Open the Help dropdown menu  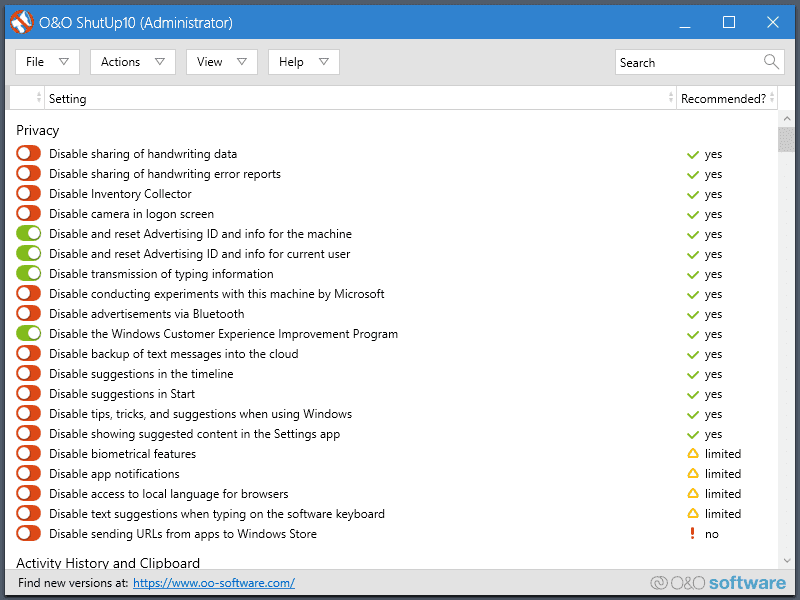[304, 62]
